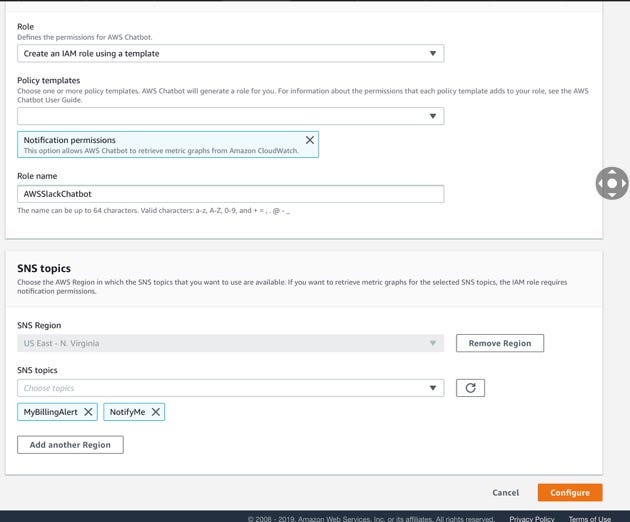Open the Role dropdown
This screenshot has height=522, width=630.
(x=230, y=53)
